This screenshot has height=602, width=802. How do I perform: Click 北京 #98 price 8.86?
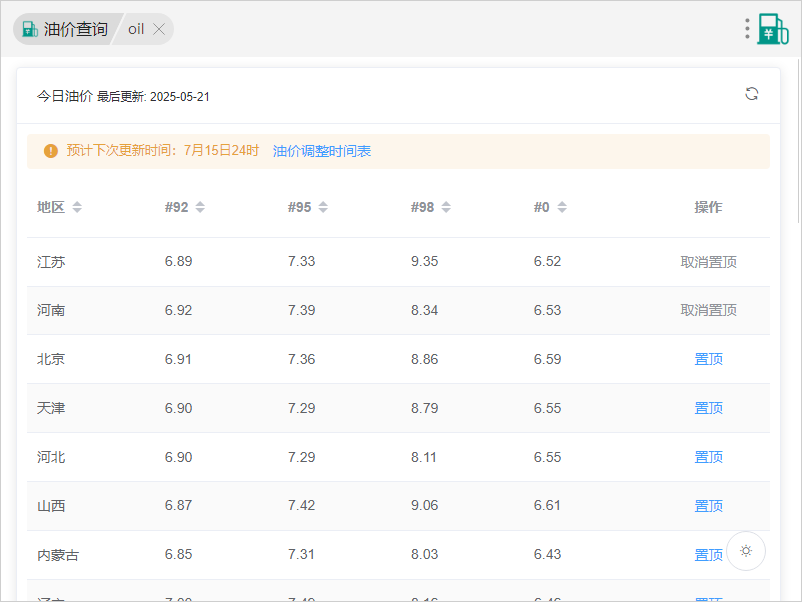pyautogui.click(x=425, y=359)
